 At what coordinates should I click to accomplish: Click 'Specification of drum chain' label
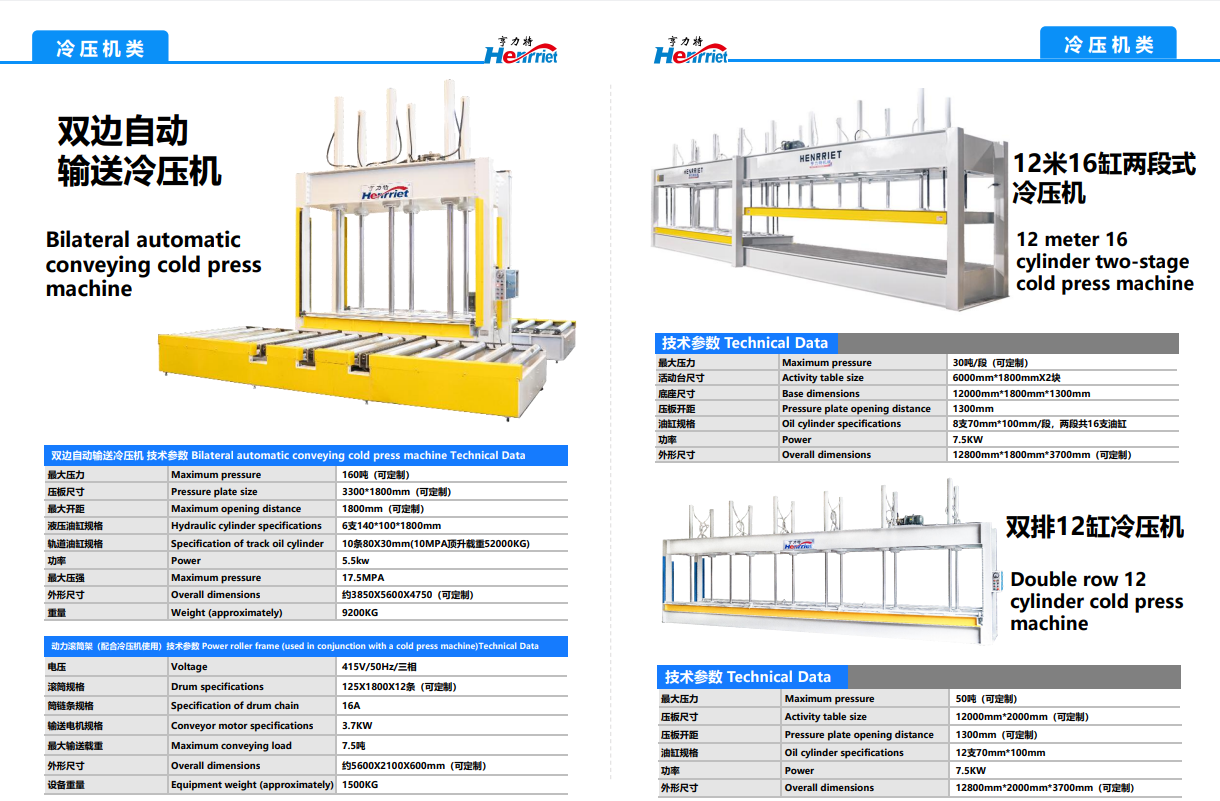[x=234, y=706]
